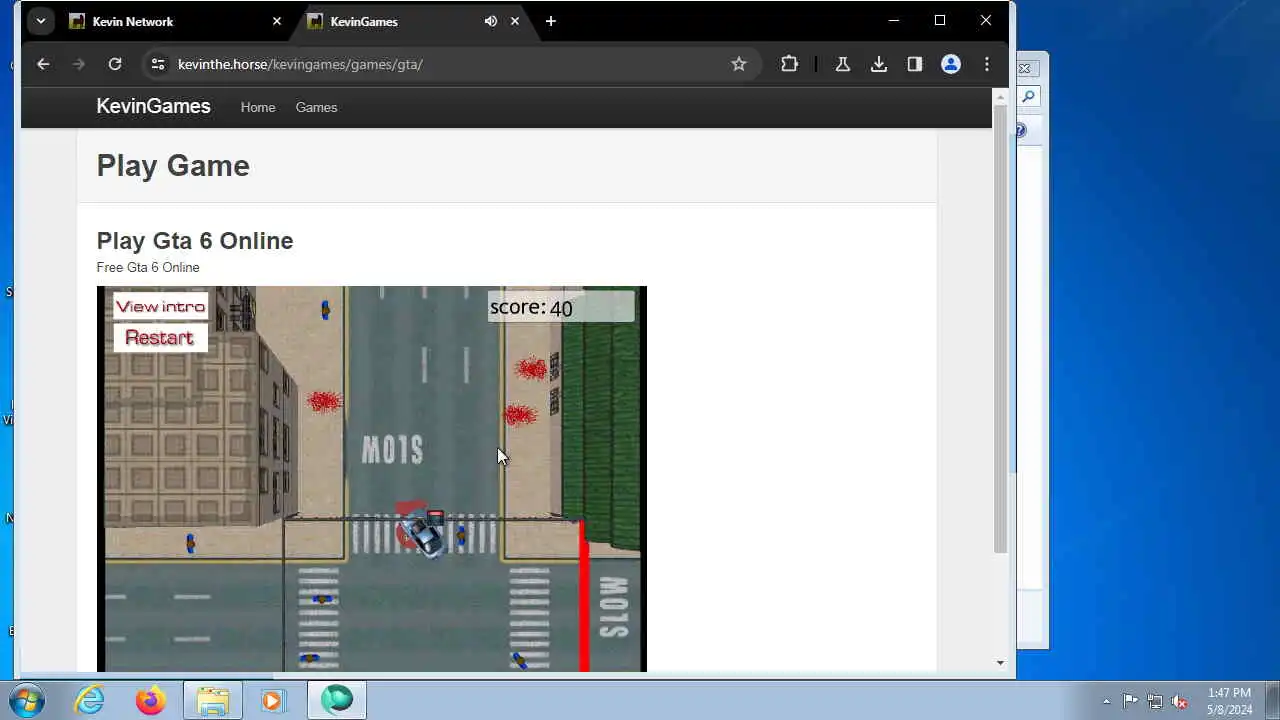This screenshot has height=720, width=1280.
Task: Click the vertical page scrollbar thumb
Action: point(999,328)
